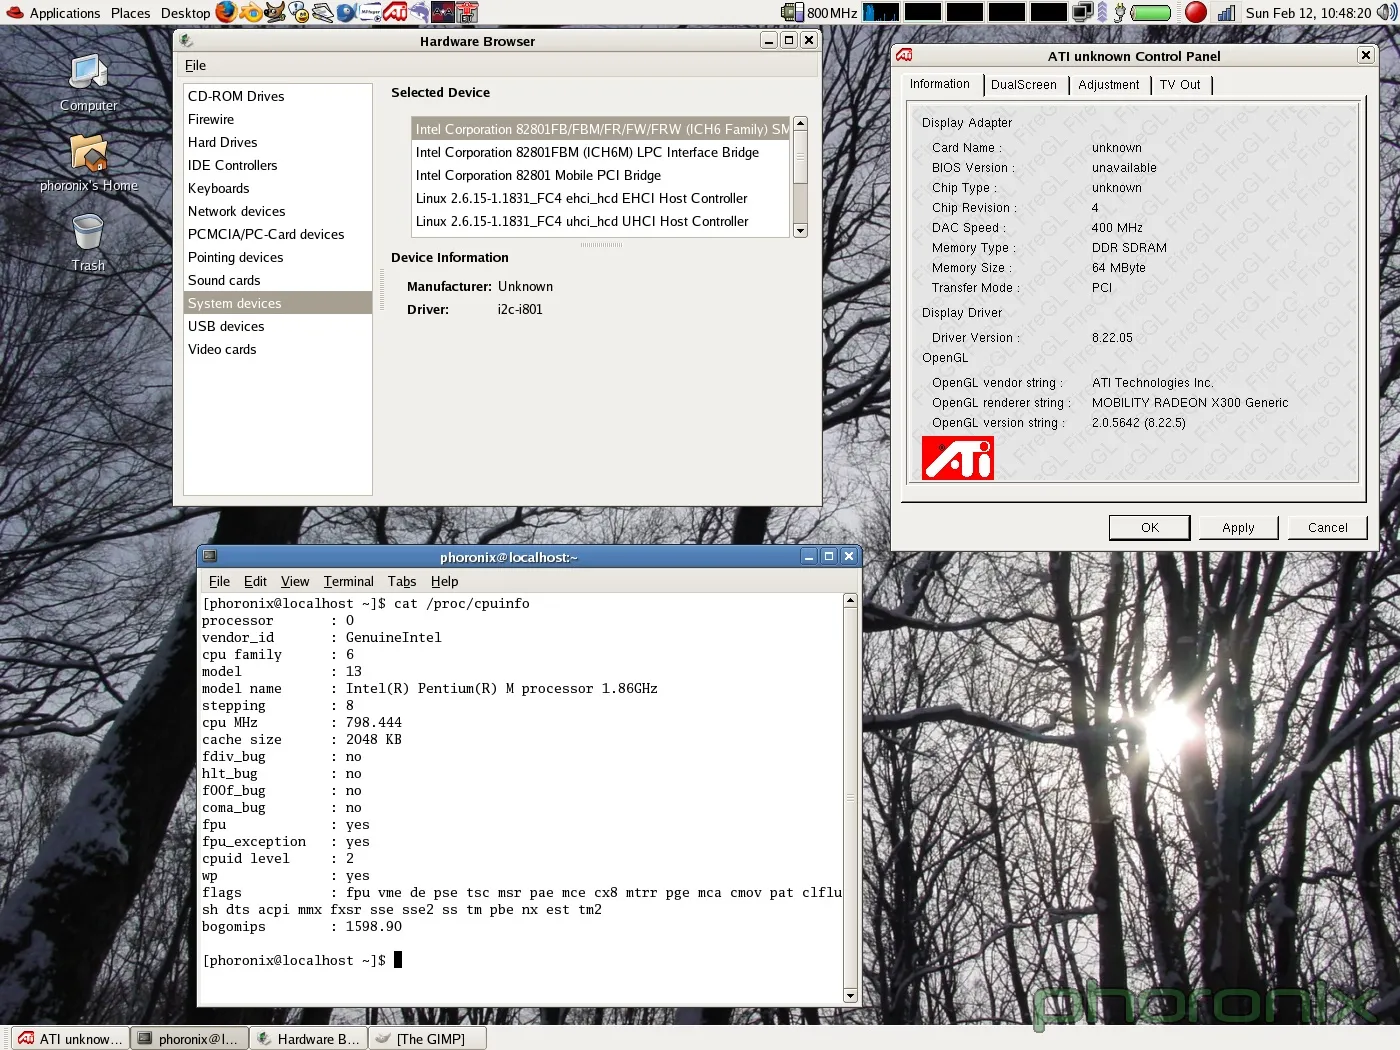Click the clock showing Sun Feb 12

[1308, 13]
